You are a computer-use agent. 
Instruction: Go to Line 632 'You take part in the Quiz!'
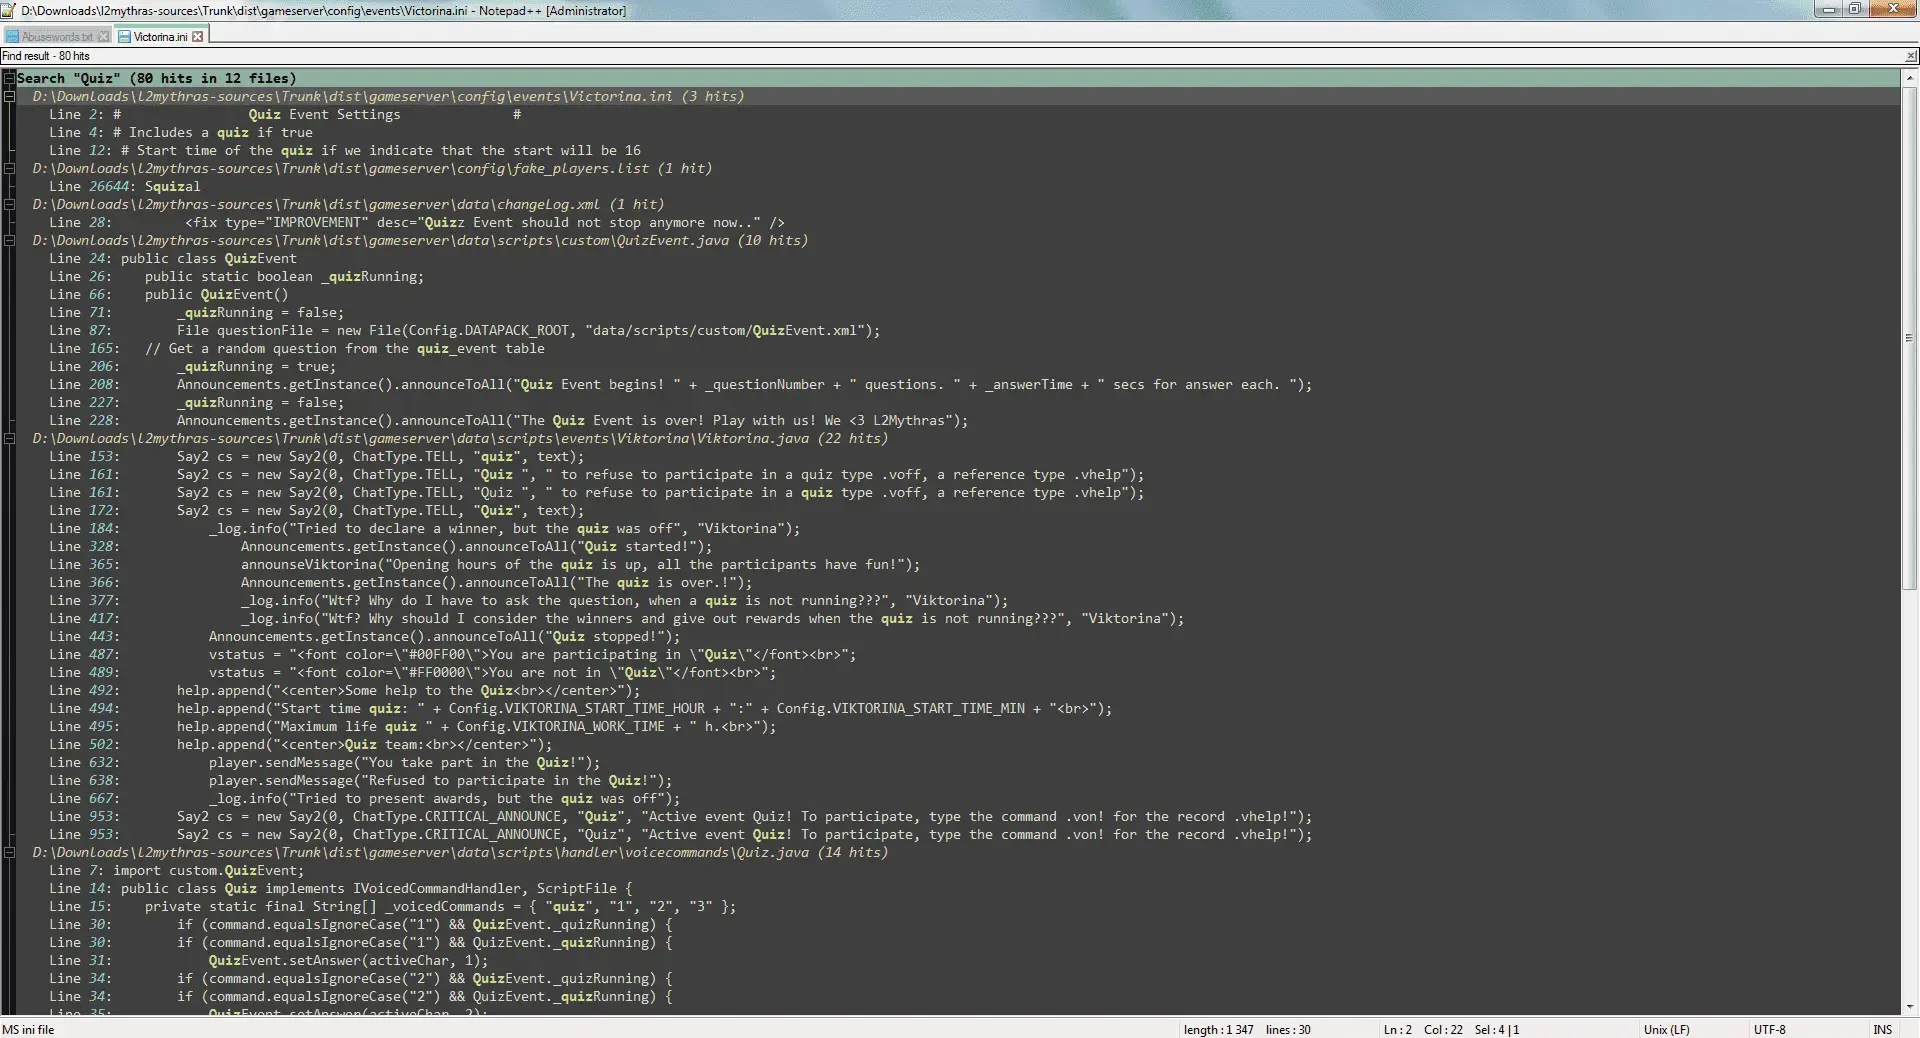(x=325, y=762)
